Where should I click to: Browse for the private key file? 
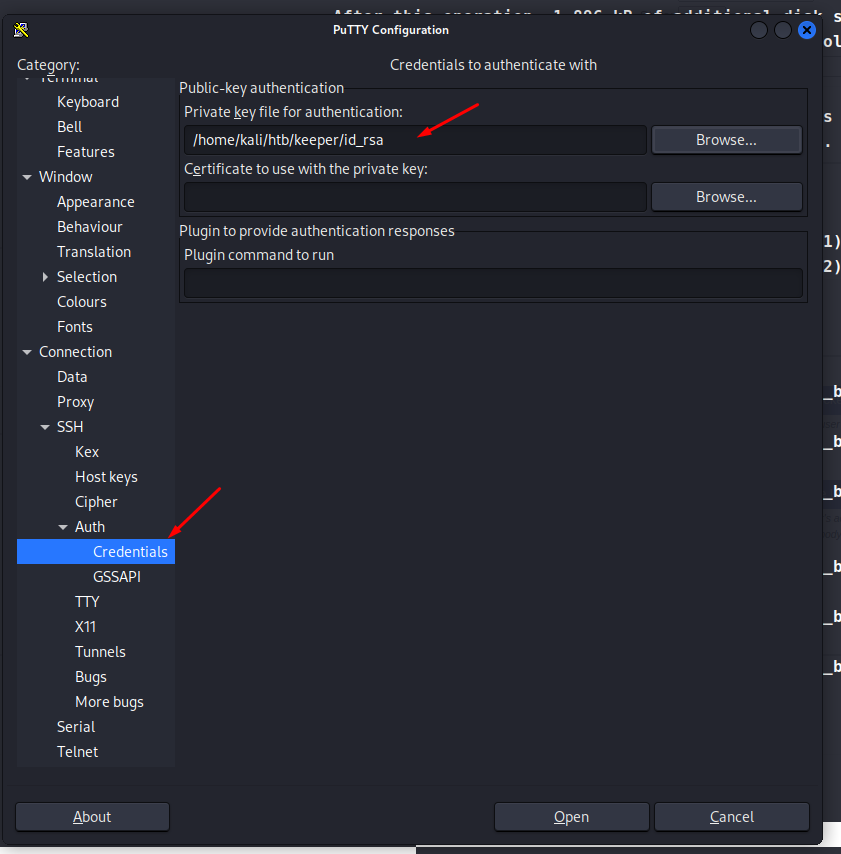point(726,140)
